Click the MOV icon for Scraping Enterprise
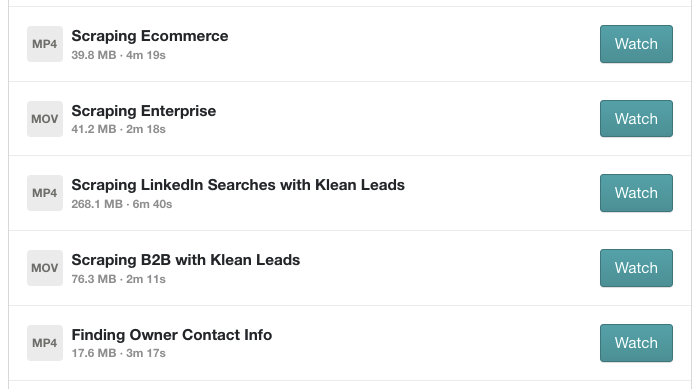 point(45,119)
